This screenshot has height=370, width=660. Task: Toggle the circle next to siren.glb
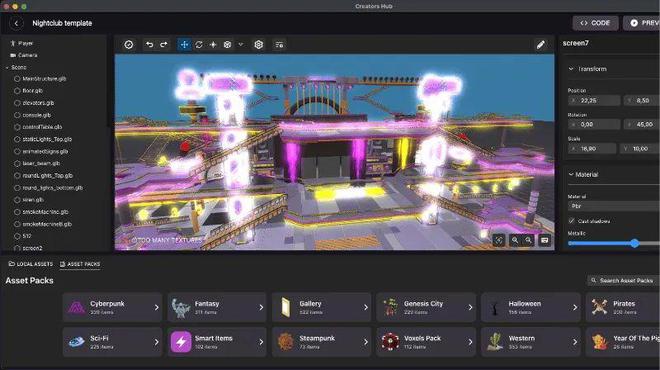17,200
